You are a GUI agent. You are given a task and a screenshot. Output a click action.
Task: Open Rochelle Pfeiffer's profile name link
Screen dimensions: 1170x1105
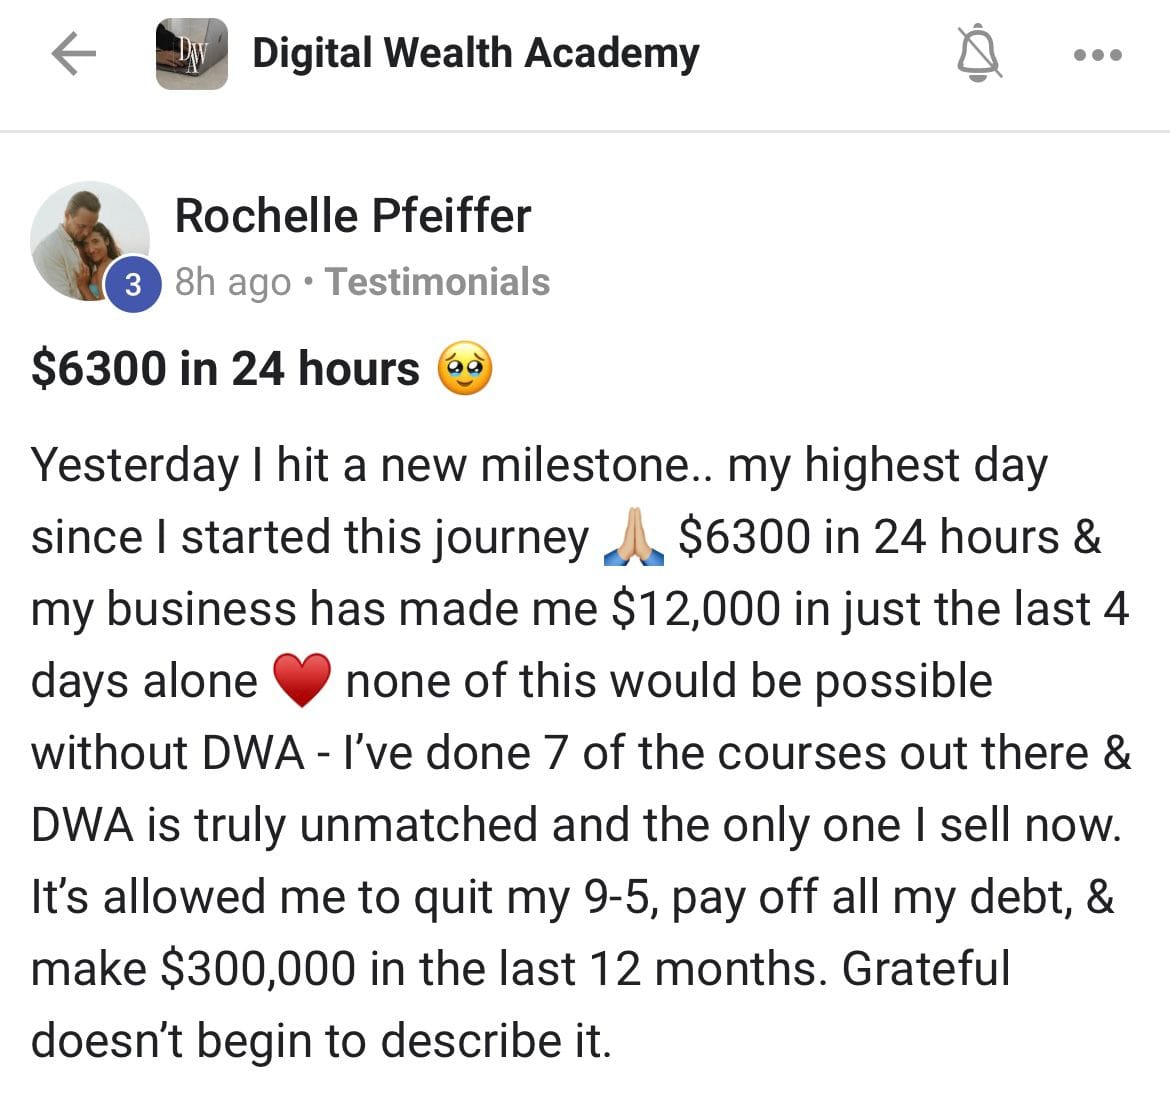pos(352,216)
